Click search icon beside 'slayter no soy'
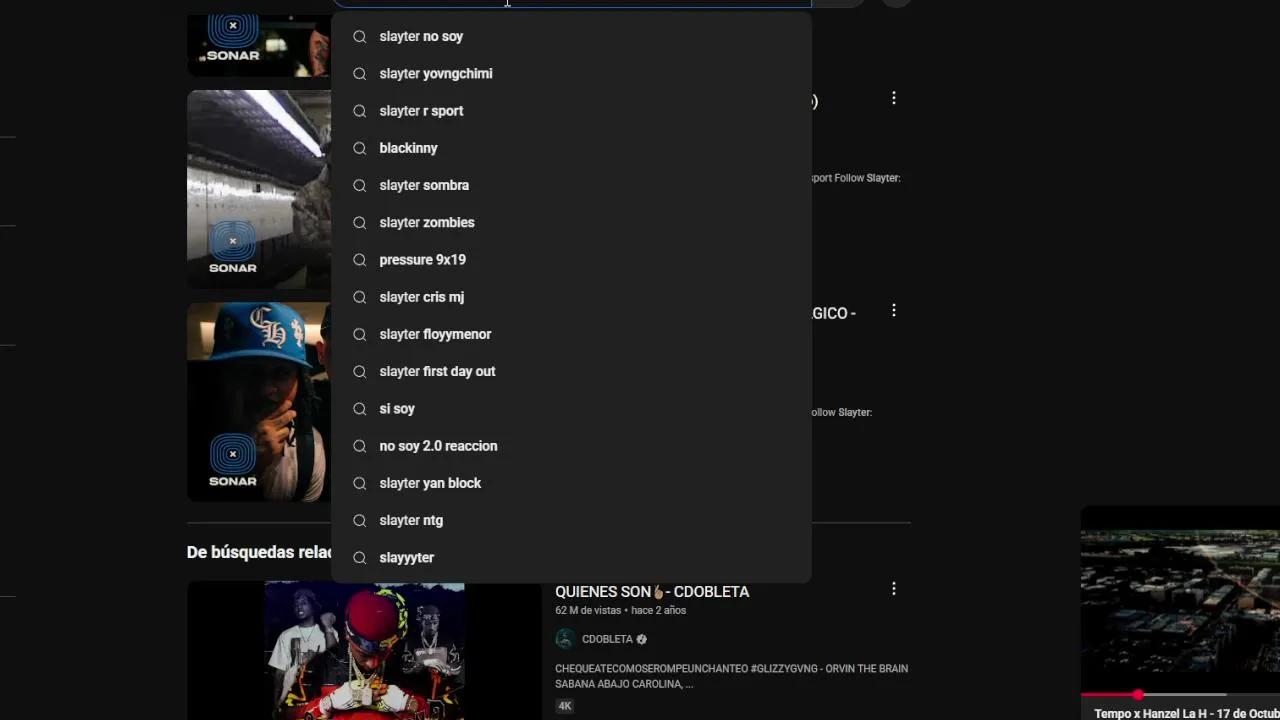Screen dimensions: 1280x720 coord(360,36)
